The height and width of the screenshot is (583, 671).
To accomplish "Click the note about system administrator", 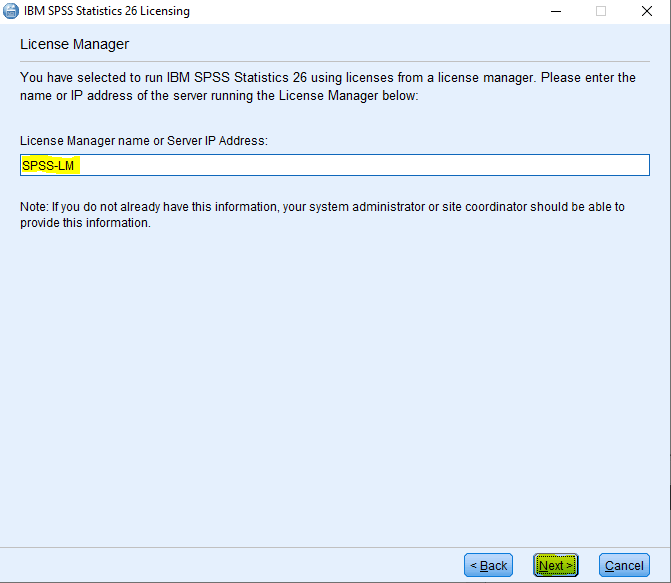I will pyautogui.click(x=322, y=215).
